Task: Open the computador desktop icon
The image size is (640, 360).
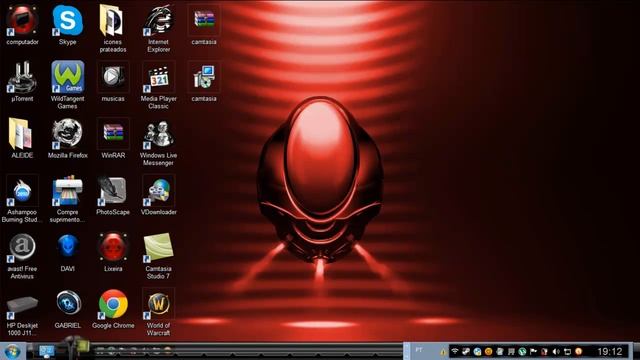Action: (x=22, y=24)
